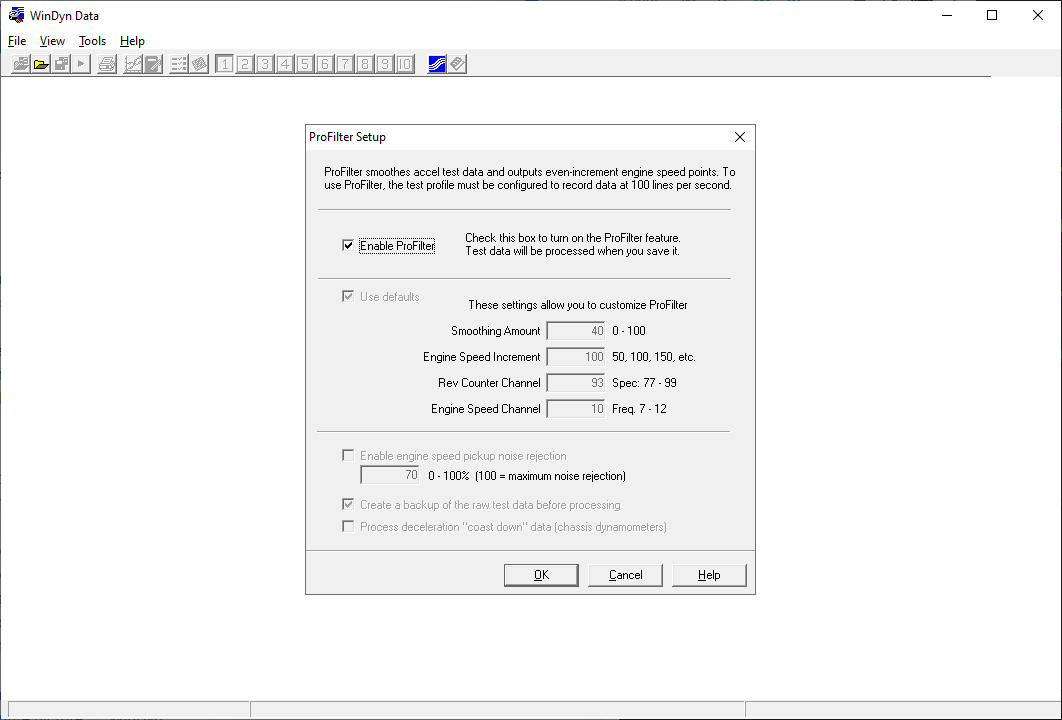Click the blue wave ProFilter toolbar icon
Screen dimensions: 1062x720
tap(437, 64)
